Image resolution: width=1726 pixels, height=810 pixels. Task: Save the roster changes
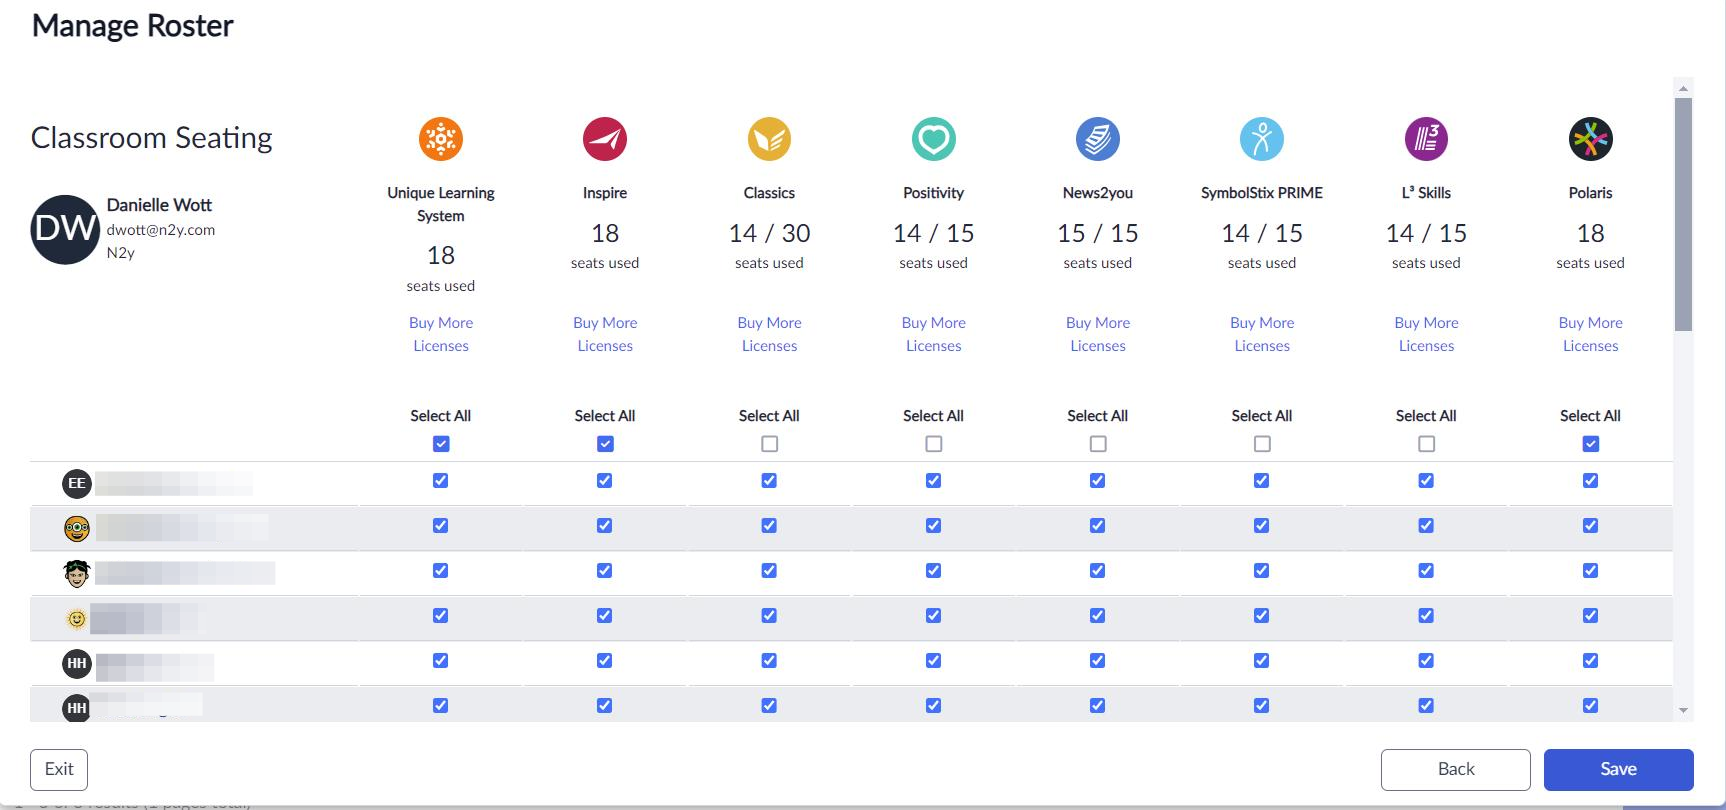point(1618,769)
